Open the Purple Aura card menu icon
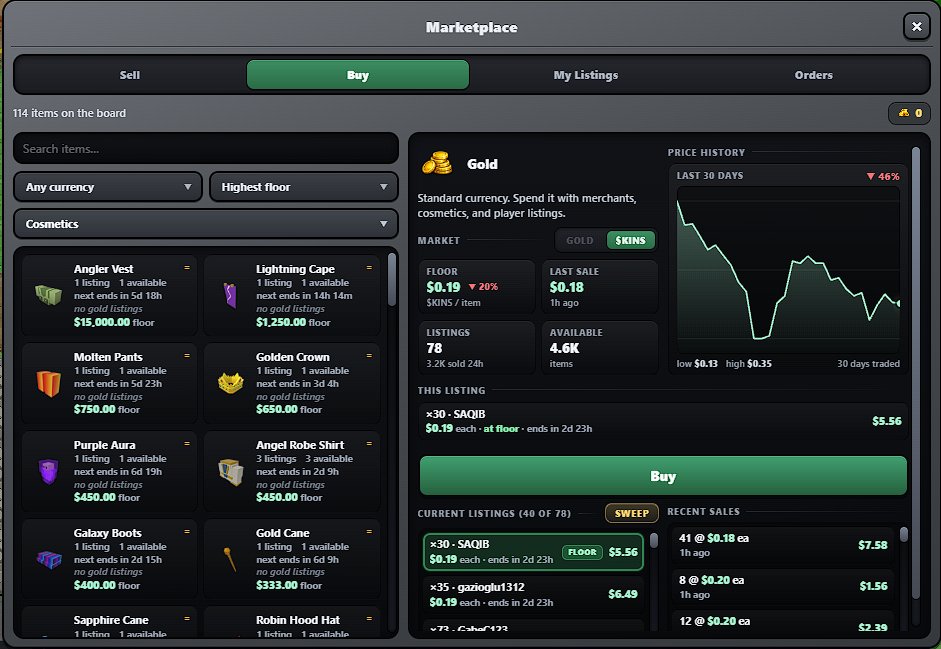The width and height of the screenshot is (941, 649). coord(187,444)
